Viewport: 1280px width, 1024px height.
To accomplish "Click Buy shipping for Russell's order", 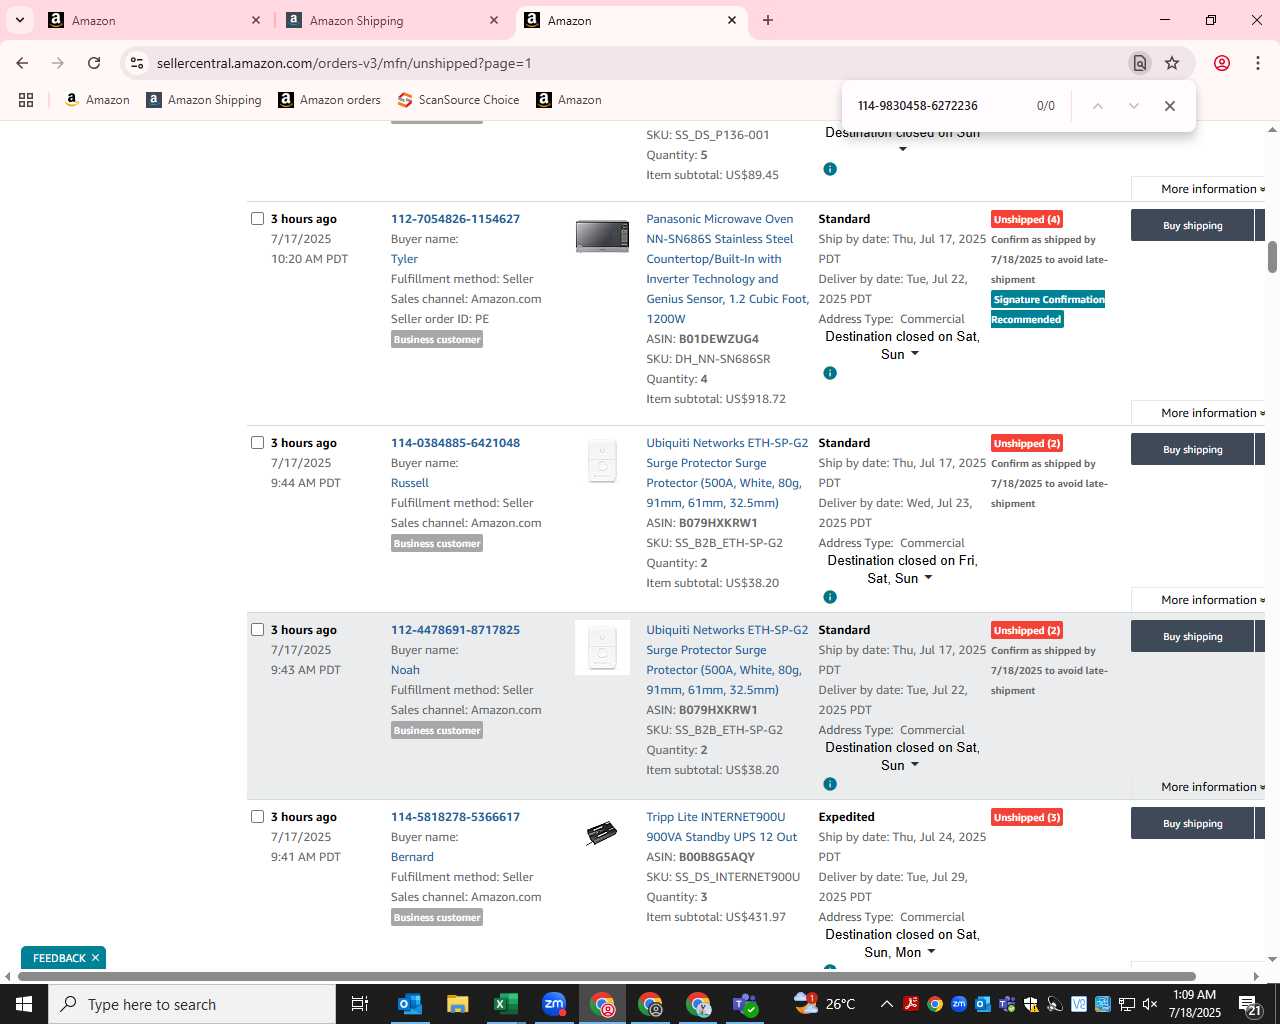I will [1192, 449].
